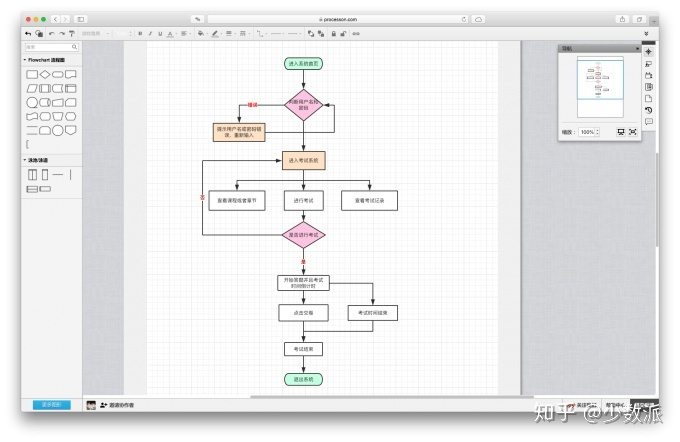The width and height of the screenshot is (680, 442).
Task: Select the document shape
Action: tap(71, 75)
